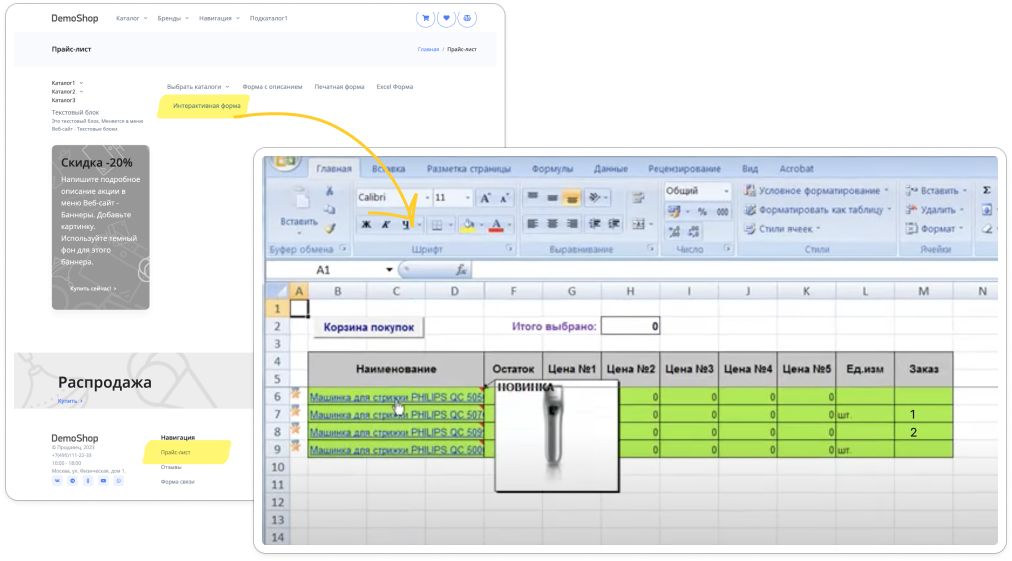Click the Copy icon in Excel clipboard group

tap(330, 209)
